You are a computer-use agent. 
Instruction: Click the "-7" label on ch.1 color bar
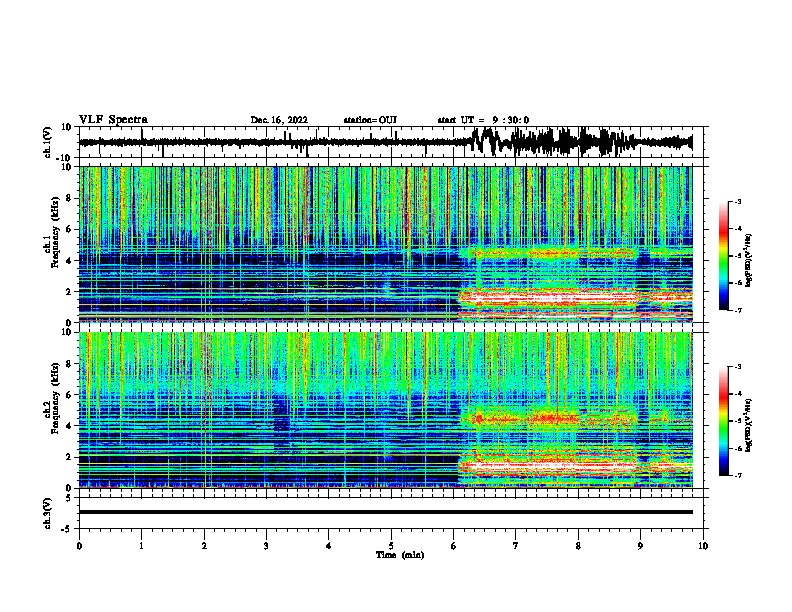(x=737, y=310)
